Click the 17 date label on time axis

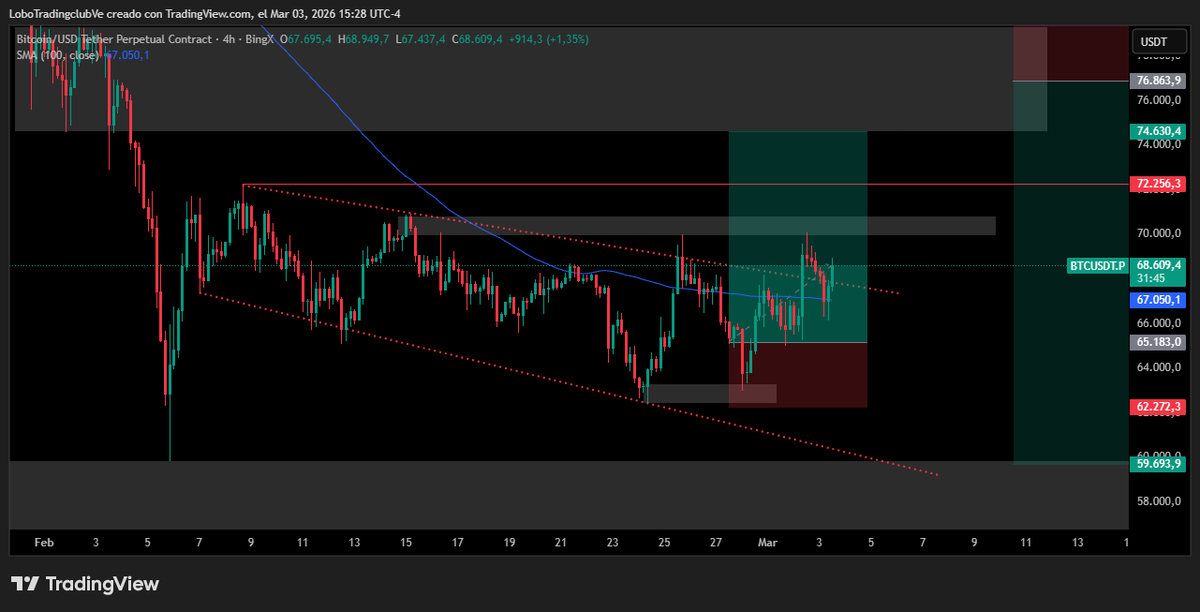[x=457, y=542]
